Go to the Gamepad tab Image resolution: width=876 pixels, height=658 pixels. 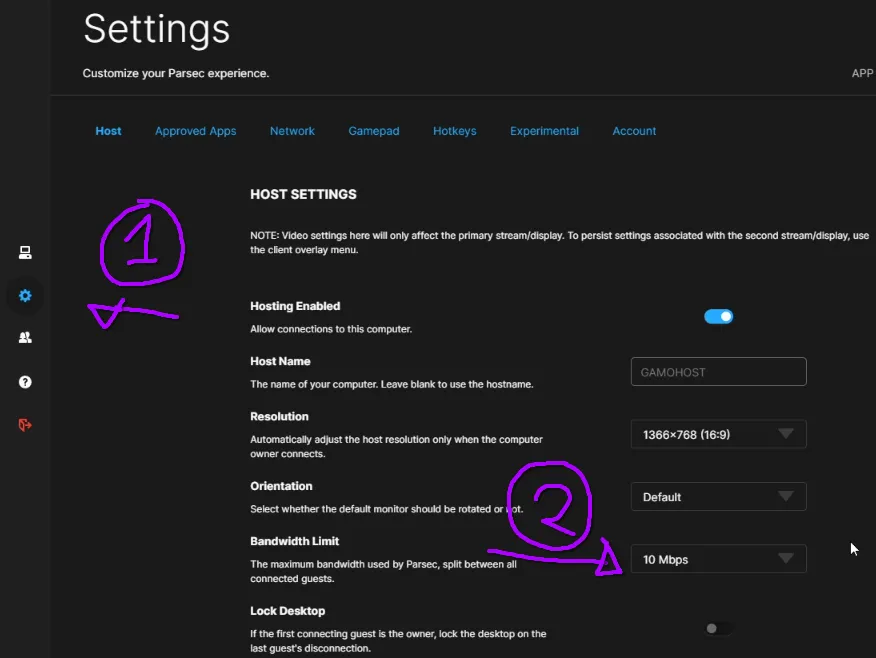(x=374, y=131)
